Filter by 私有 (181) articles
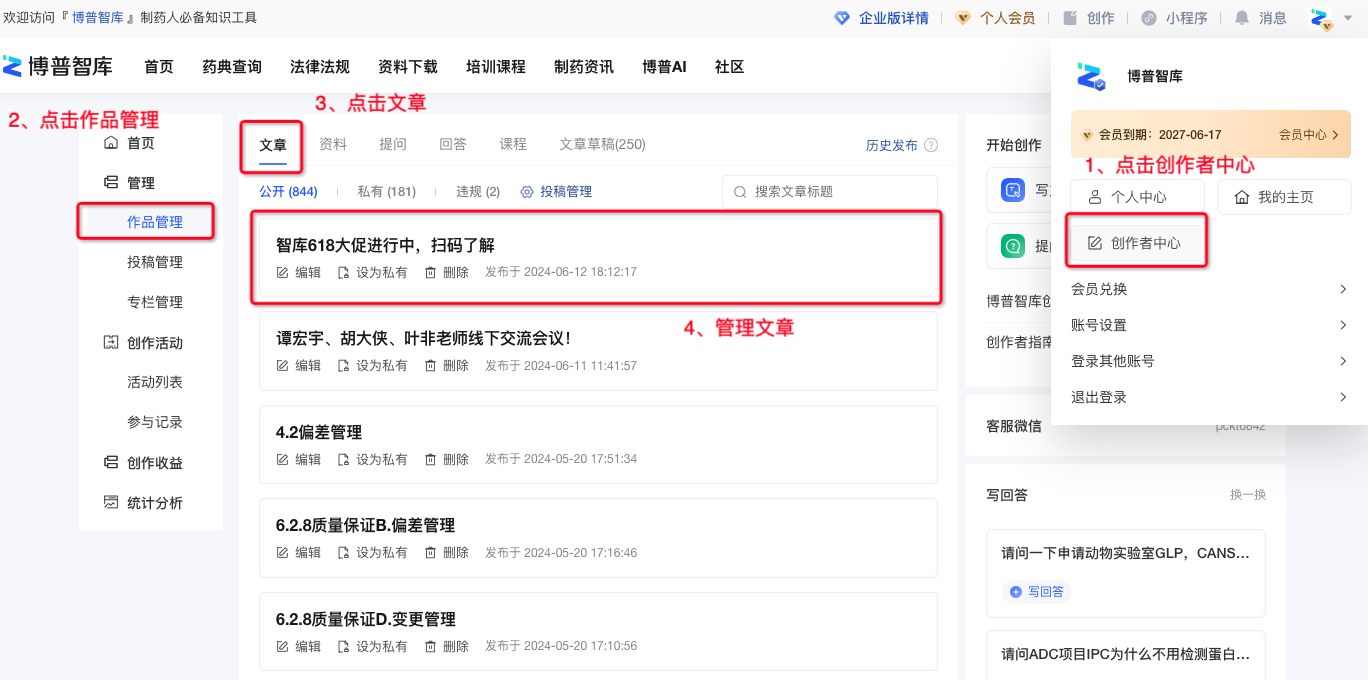 pos(386,192)
